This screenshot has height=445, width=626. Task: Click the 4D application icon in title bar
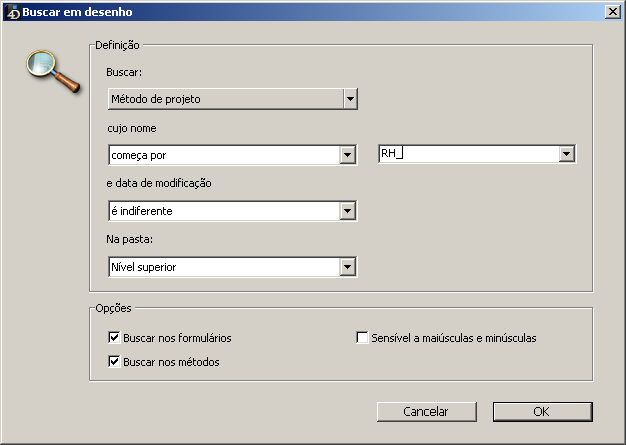[x=13, y=13]
